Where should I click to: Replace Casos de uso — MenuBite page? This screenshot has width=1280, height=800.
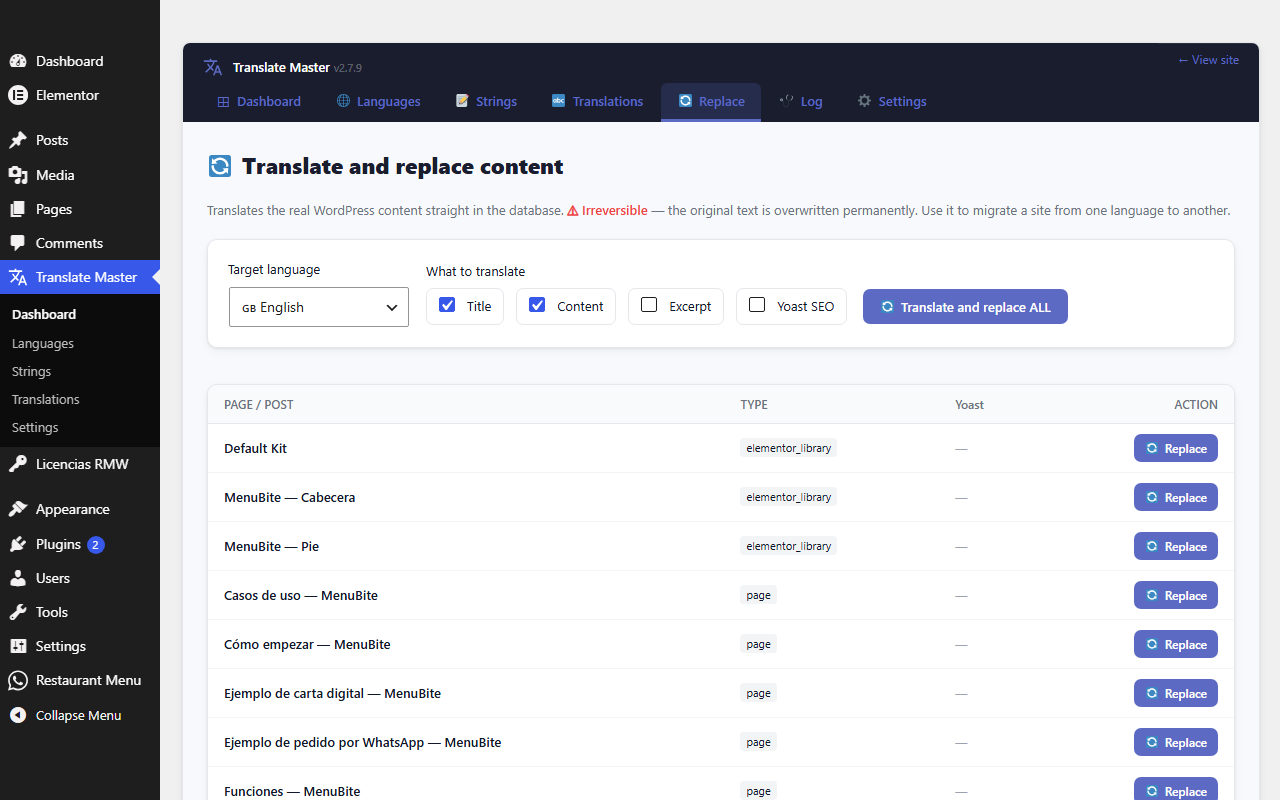coord(1176,595)
